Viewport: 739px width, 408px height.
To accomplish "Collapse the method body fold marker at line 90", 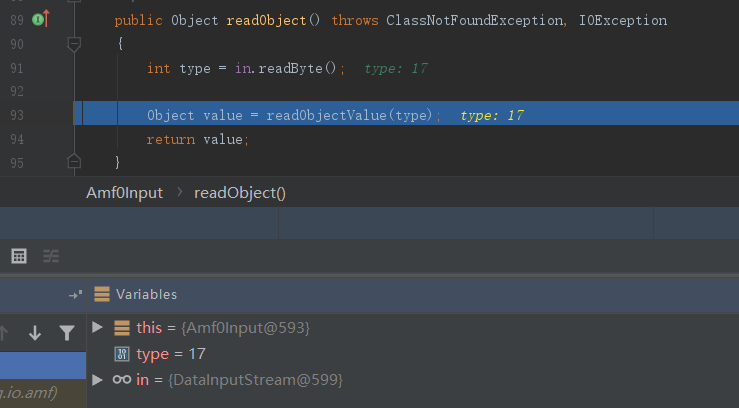I will pos(73,44).
